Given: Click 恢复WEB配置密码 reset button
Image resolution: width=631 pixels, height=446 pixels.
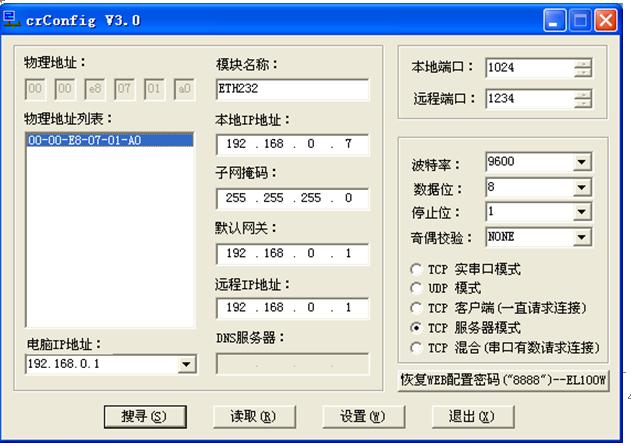Looking at the screenshot, I should click(x=503, y=380).
